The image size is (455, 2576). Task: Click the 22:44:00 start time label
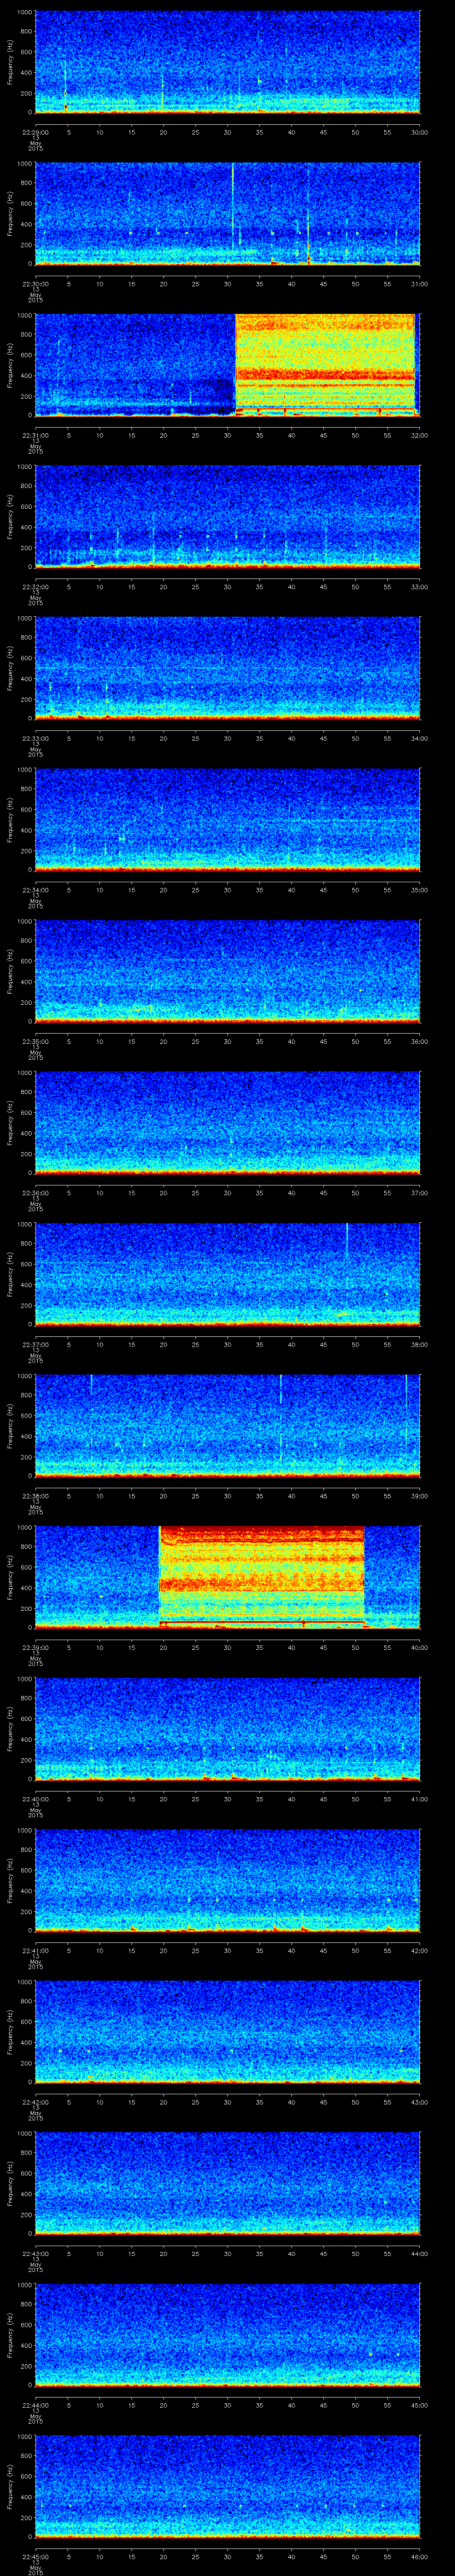(35, 2405)
